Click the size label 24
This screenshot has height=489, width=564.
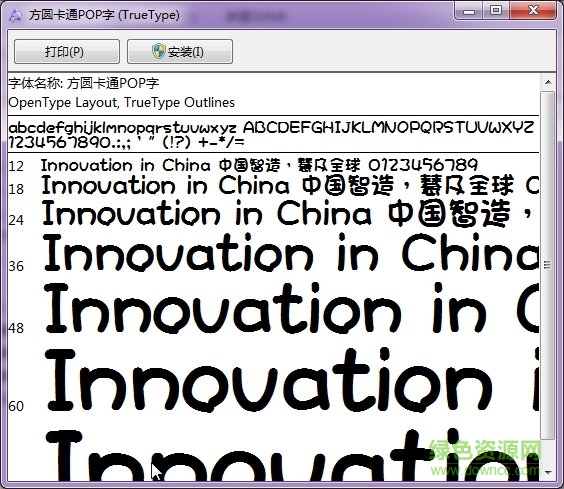click(x=16, y=220)
